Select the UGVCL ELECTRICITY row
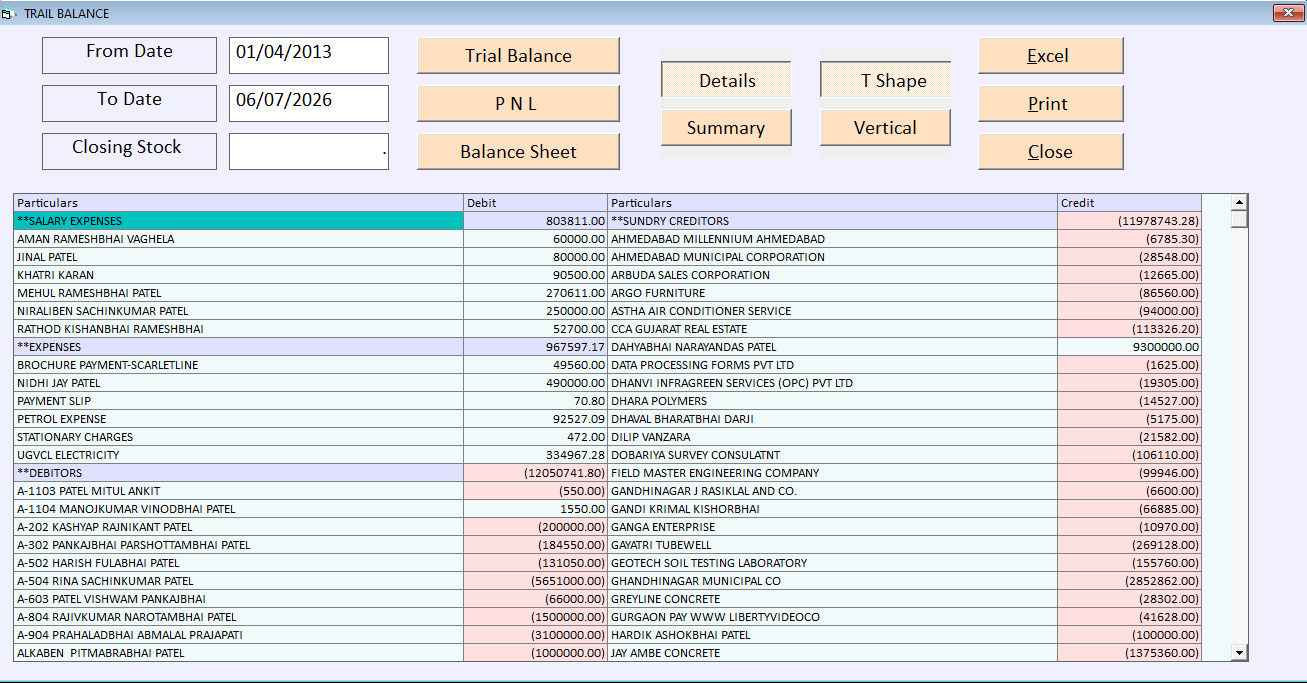The height and width of the screenshot is (684, 1307). pos(239,455)
